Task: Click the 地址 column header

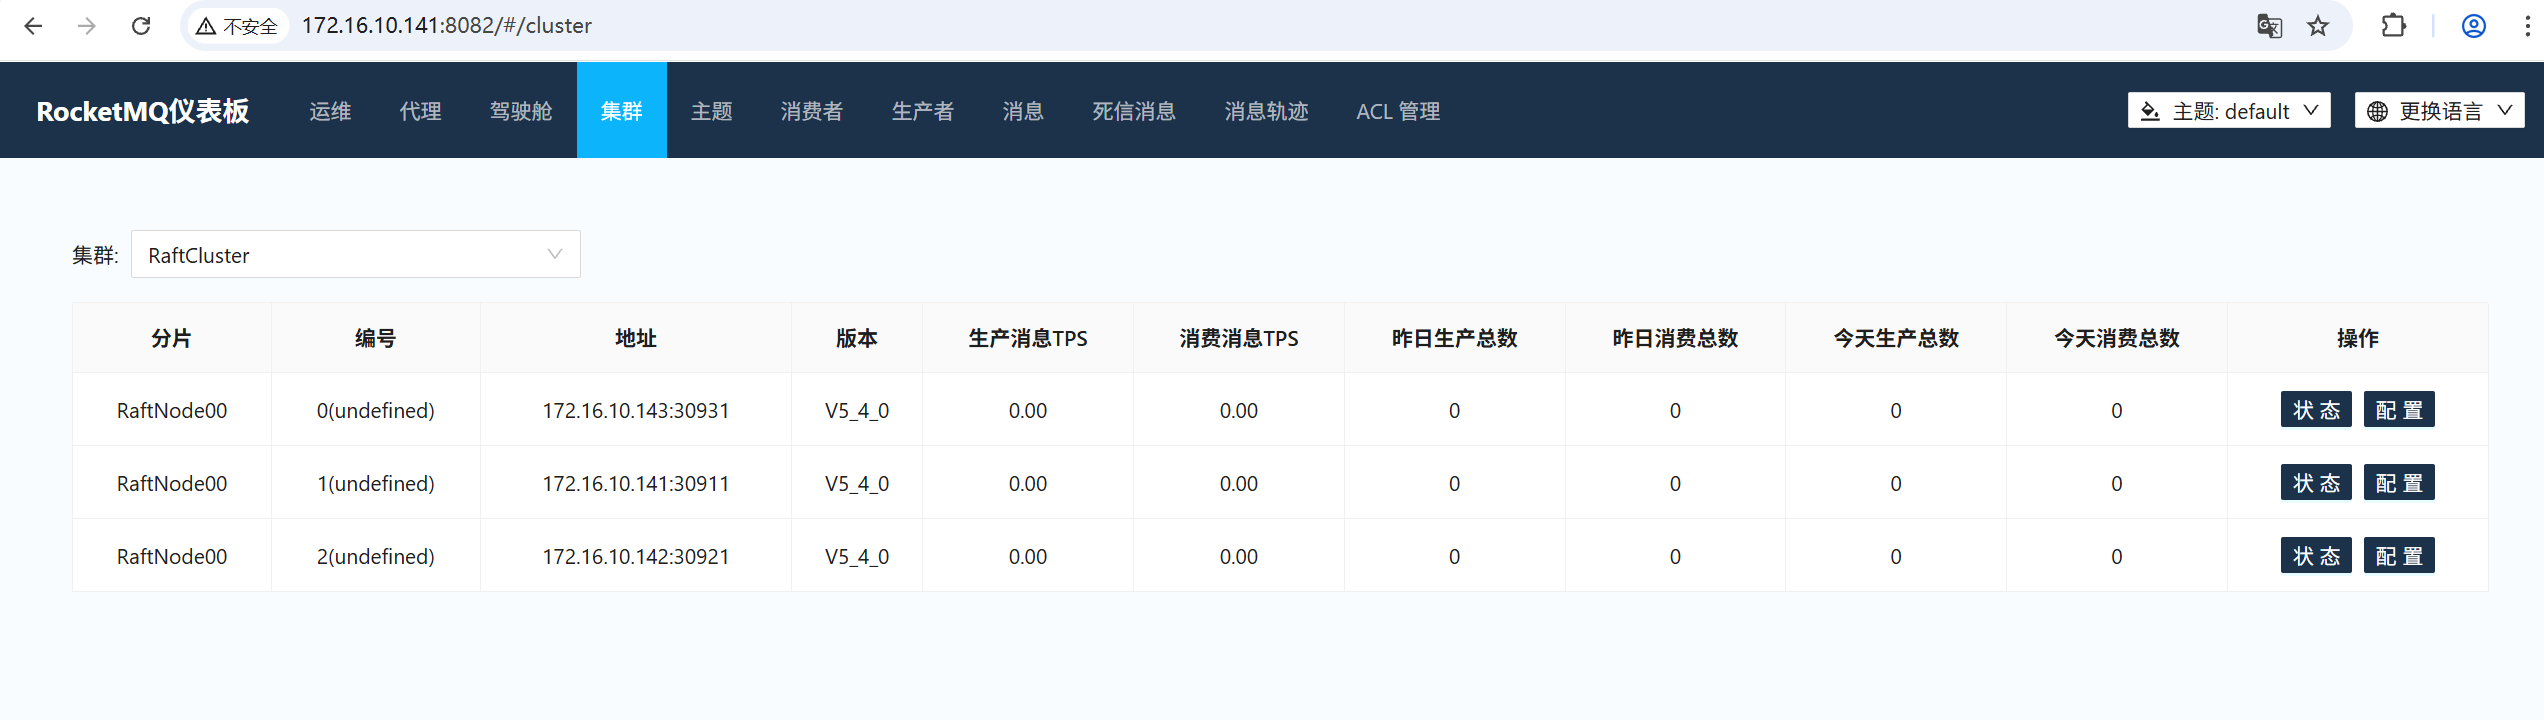Action: click(x=636, y=338)
